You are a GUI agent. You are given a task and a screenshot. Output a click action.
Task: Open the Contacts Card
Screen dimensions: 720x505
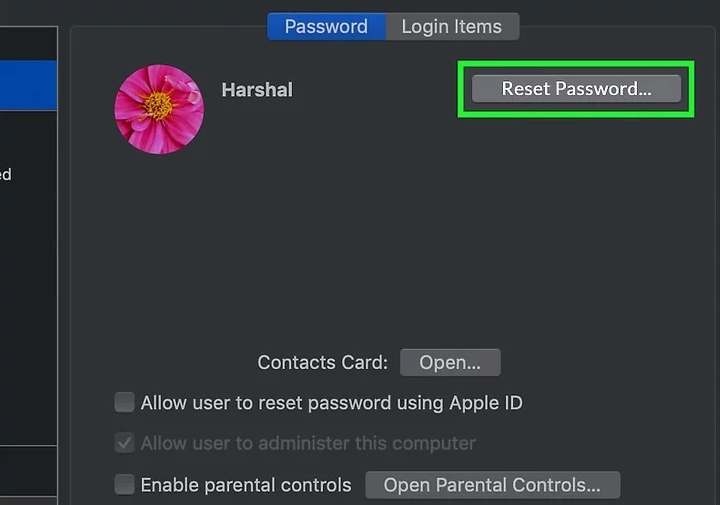pyautogui.click(x=450, y=362)
